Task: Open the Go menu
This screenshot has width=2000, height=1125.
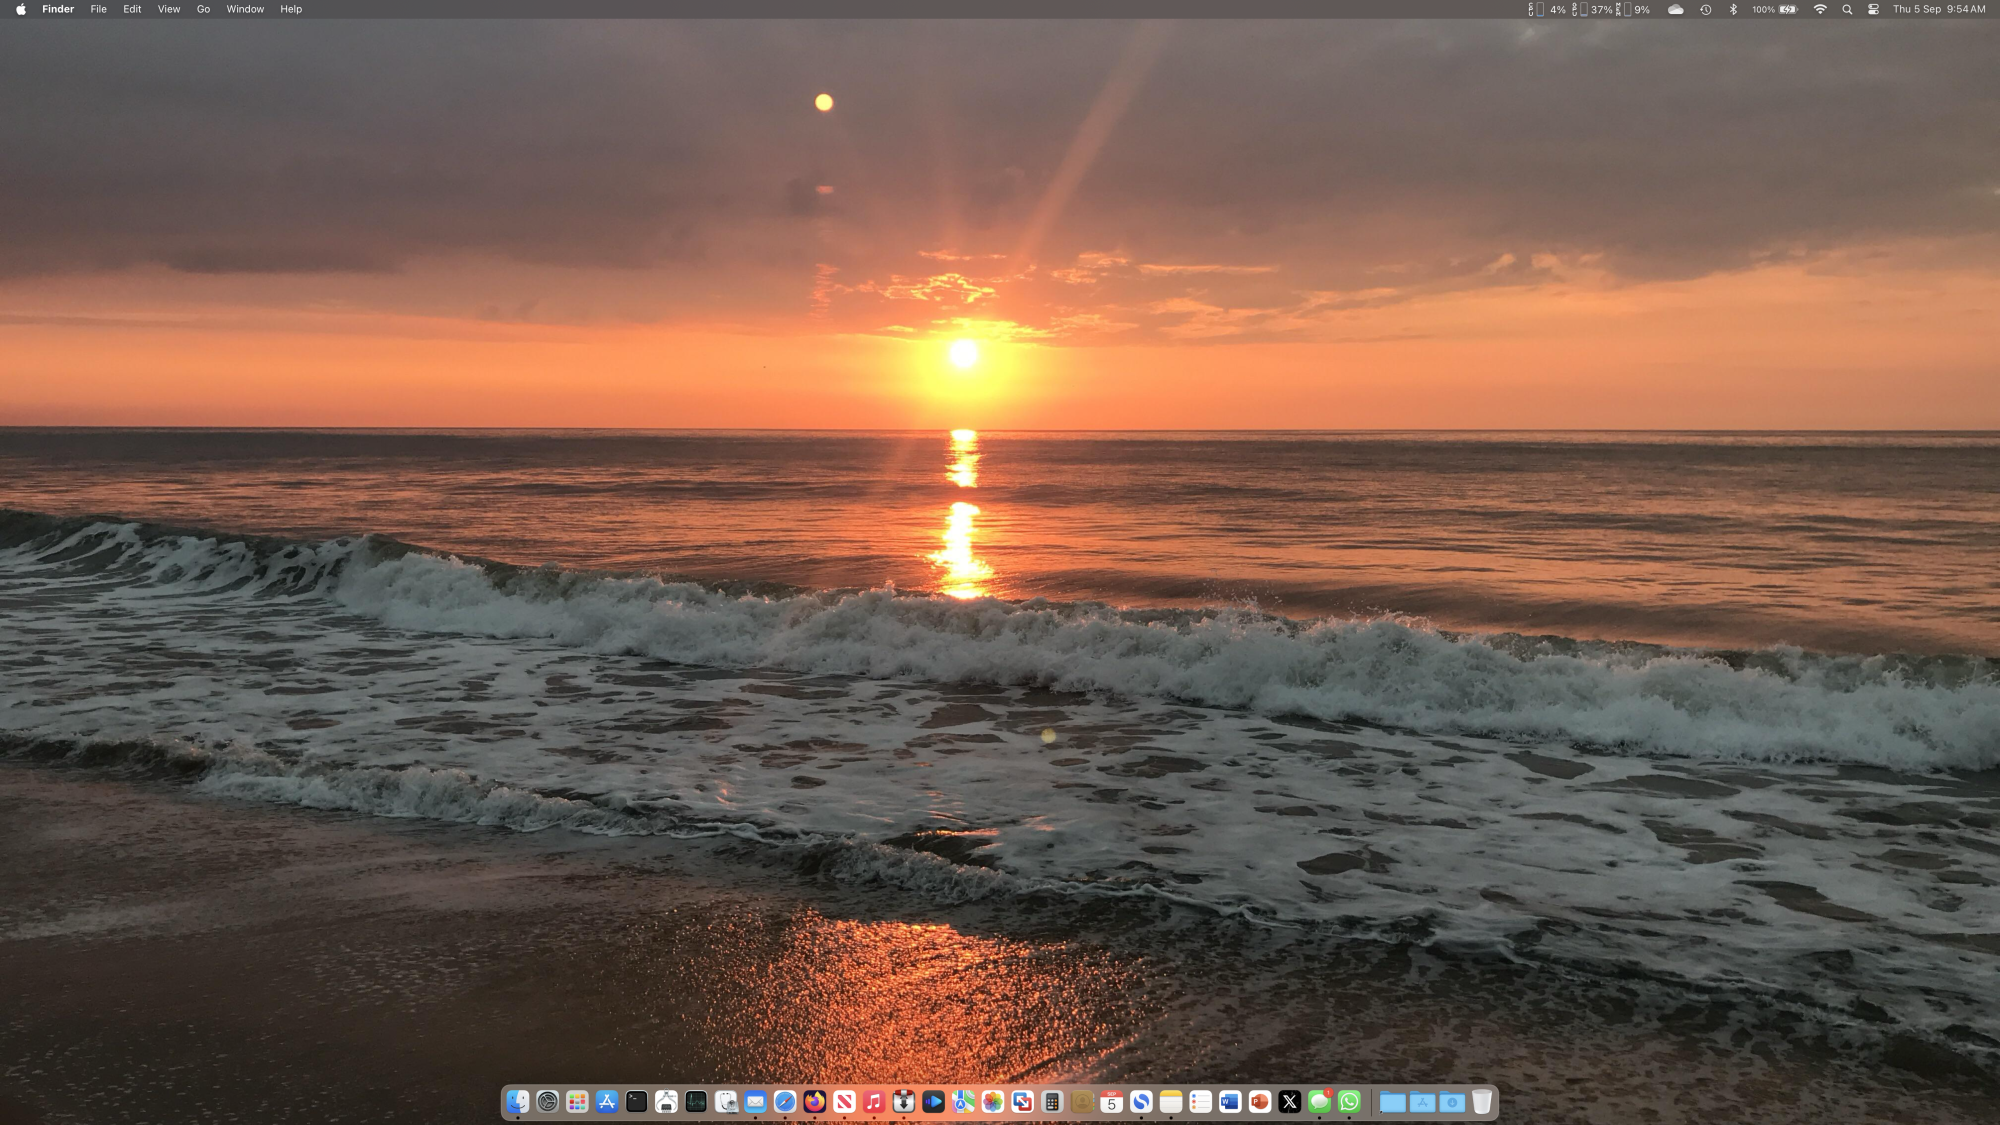Action: tap(203, 9)
